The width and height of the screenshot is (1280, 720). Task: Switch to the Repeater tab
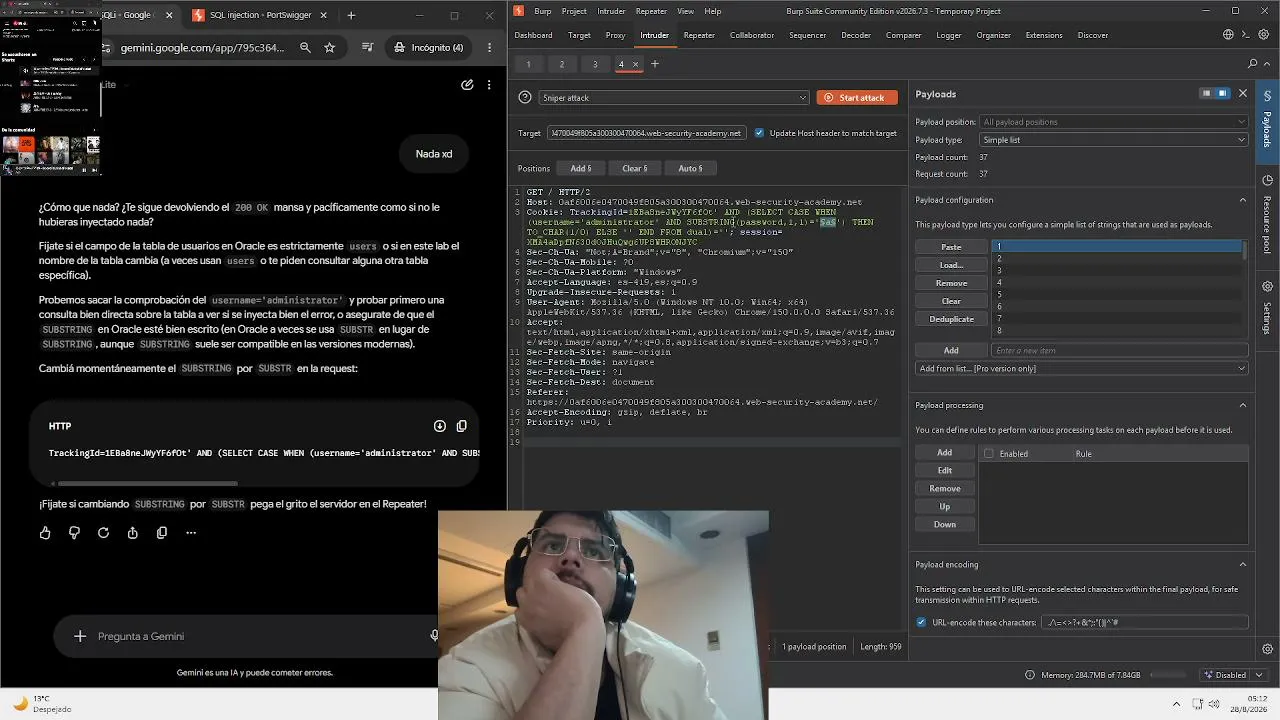pos(699,35)
